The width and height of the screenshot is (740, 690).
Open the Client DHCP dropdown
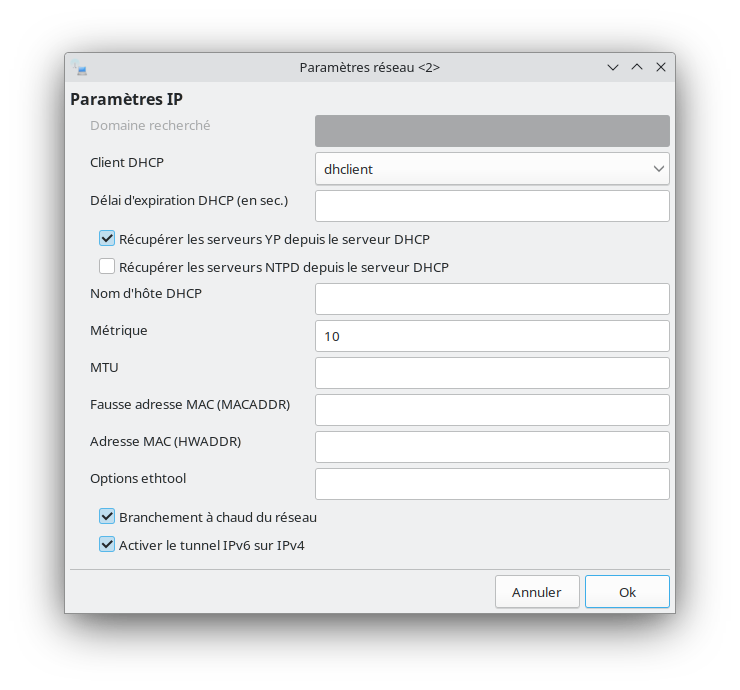[492, 169]
